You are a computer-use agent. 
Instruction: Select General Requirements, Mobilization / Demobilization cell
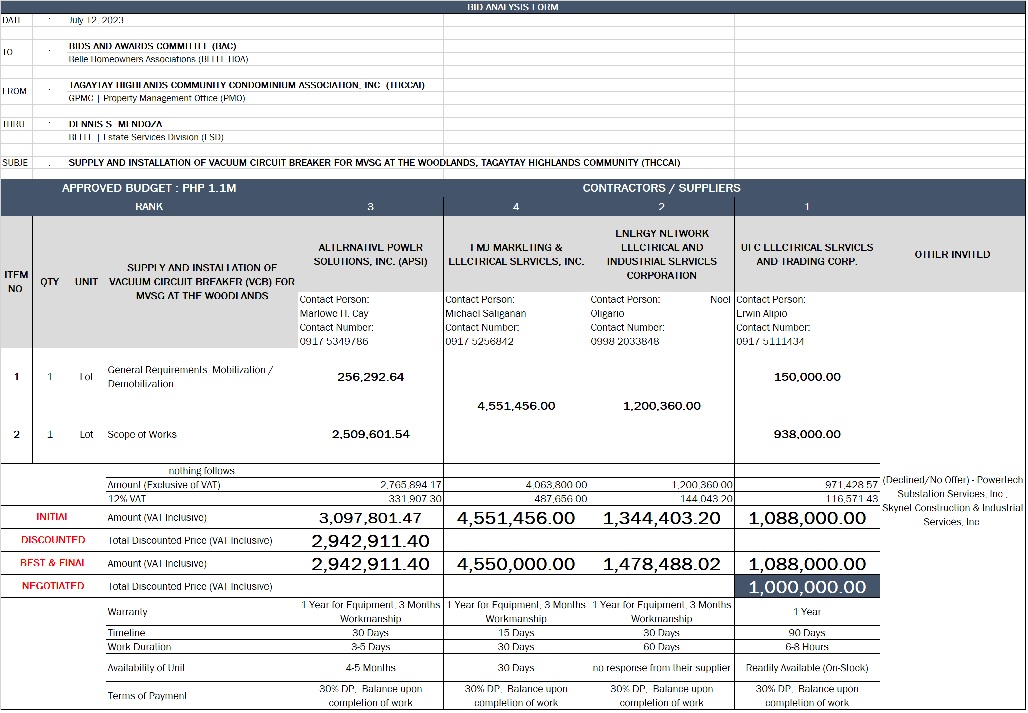pos(190,377)
